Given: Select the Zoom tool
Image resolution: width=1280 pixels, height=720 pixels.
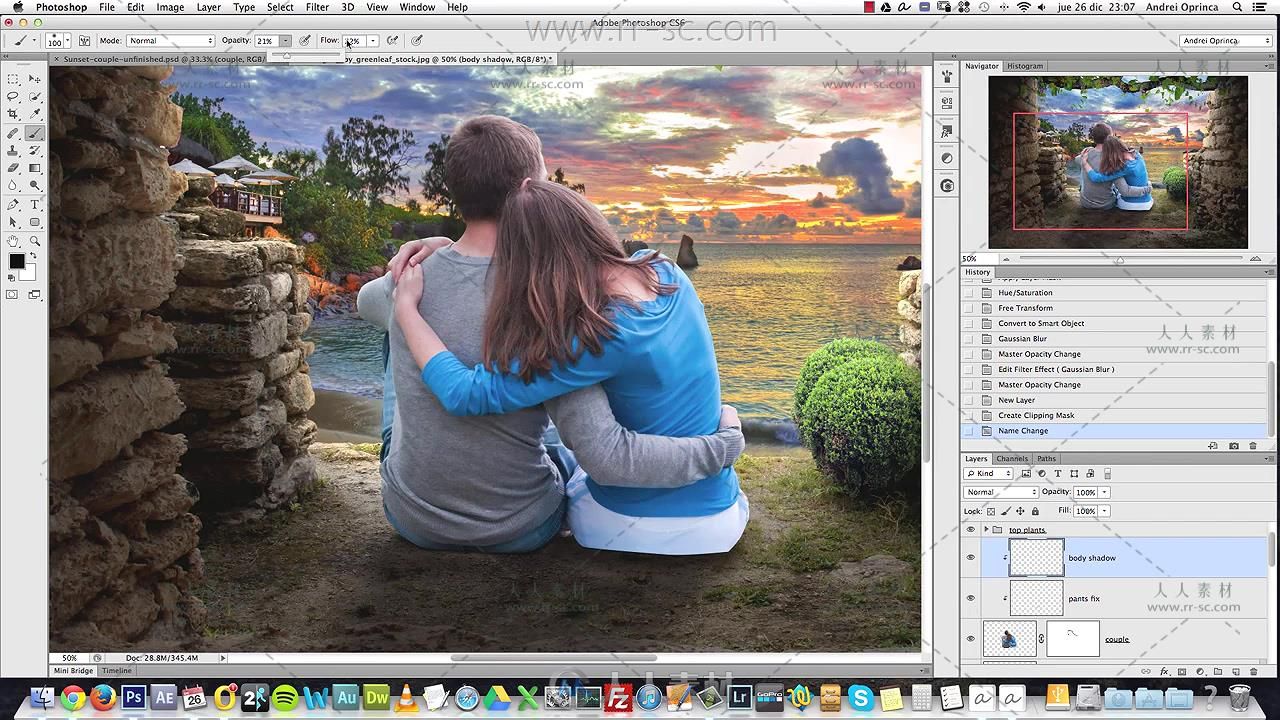Looking at the screenshot, I should [x=35, y=240].
